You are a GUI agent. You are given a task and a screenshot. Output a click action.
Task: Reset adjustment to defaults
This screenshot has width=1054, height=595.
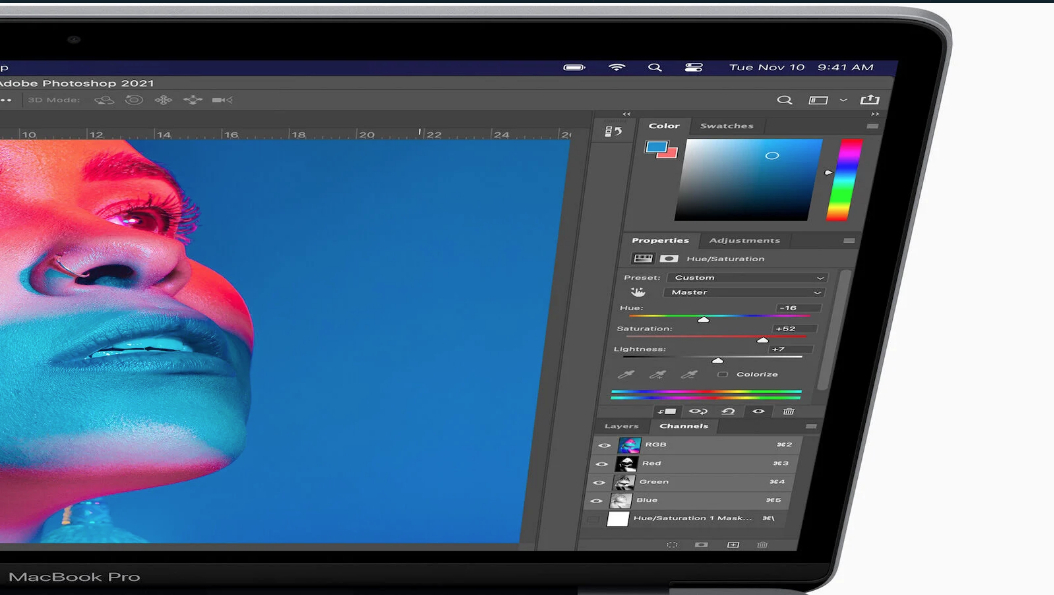coord(728,411)
